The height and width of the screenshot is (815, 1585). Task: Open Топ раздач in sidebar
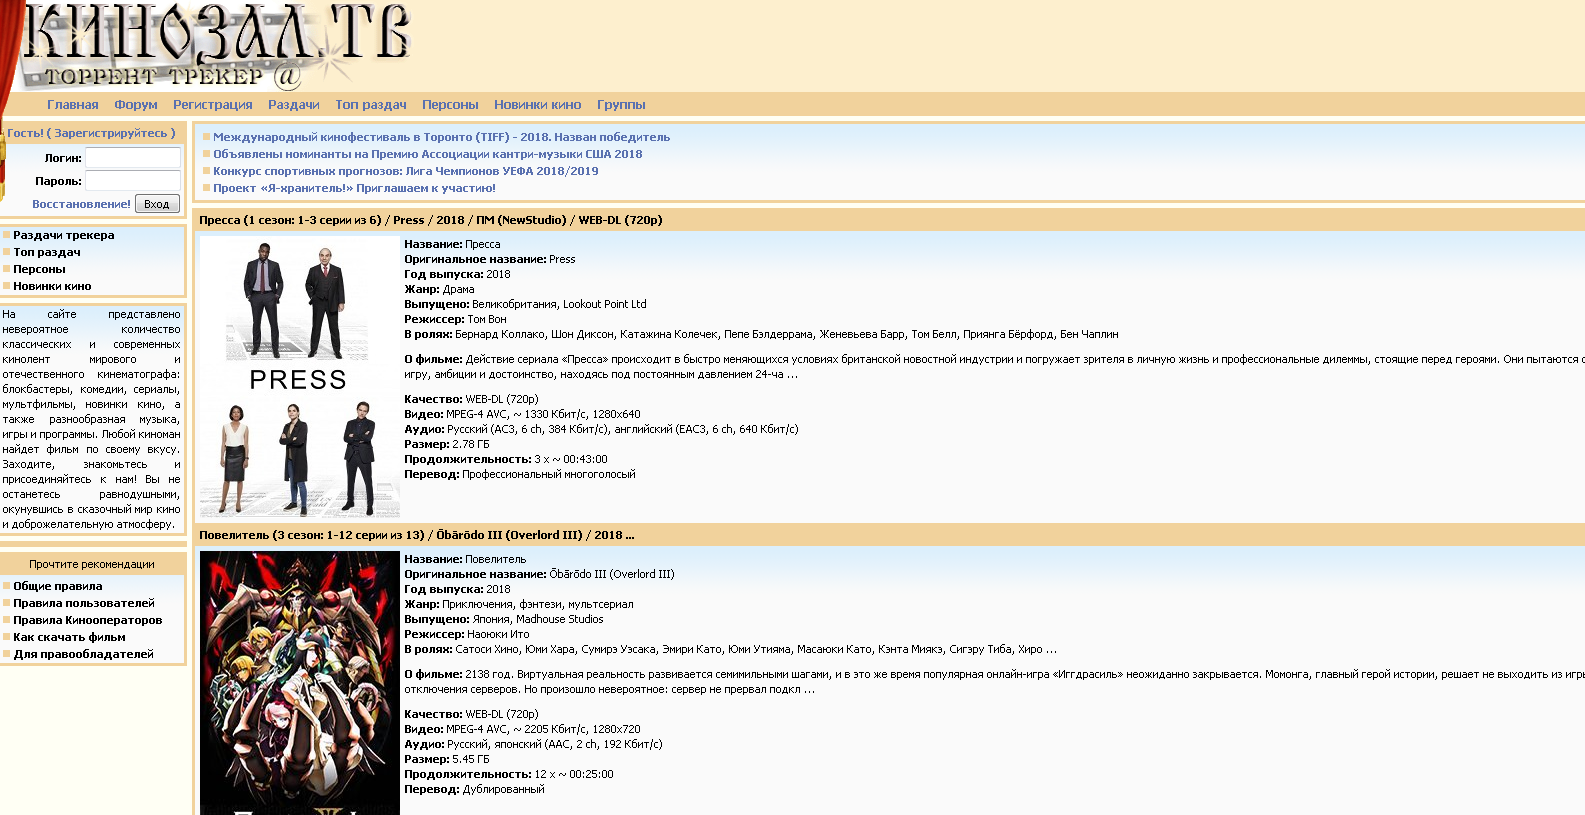[47, 252]
